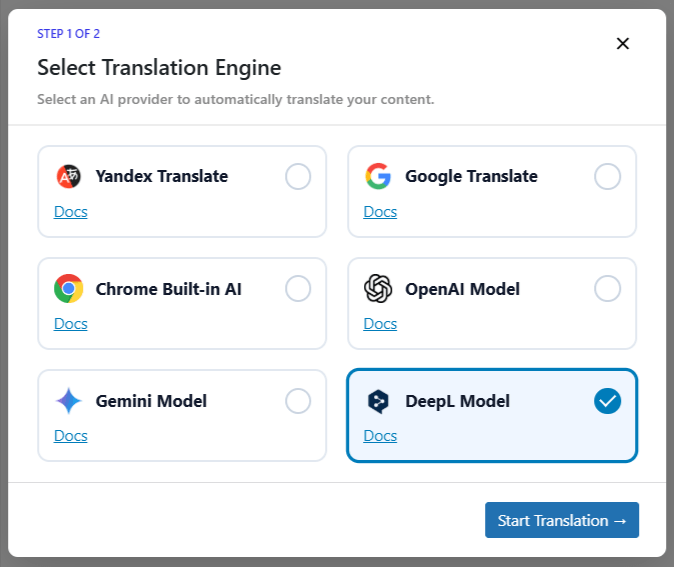Click the checked DeepL Model checkmark

(x=607, y=401)
